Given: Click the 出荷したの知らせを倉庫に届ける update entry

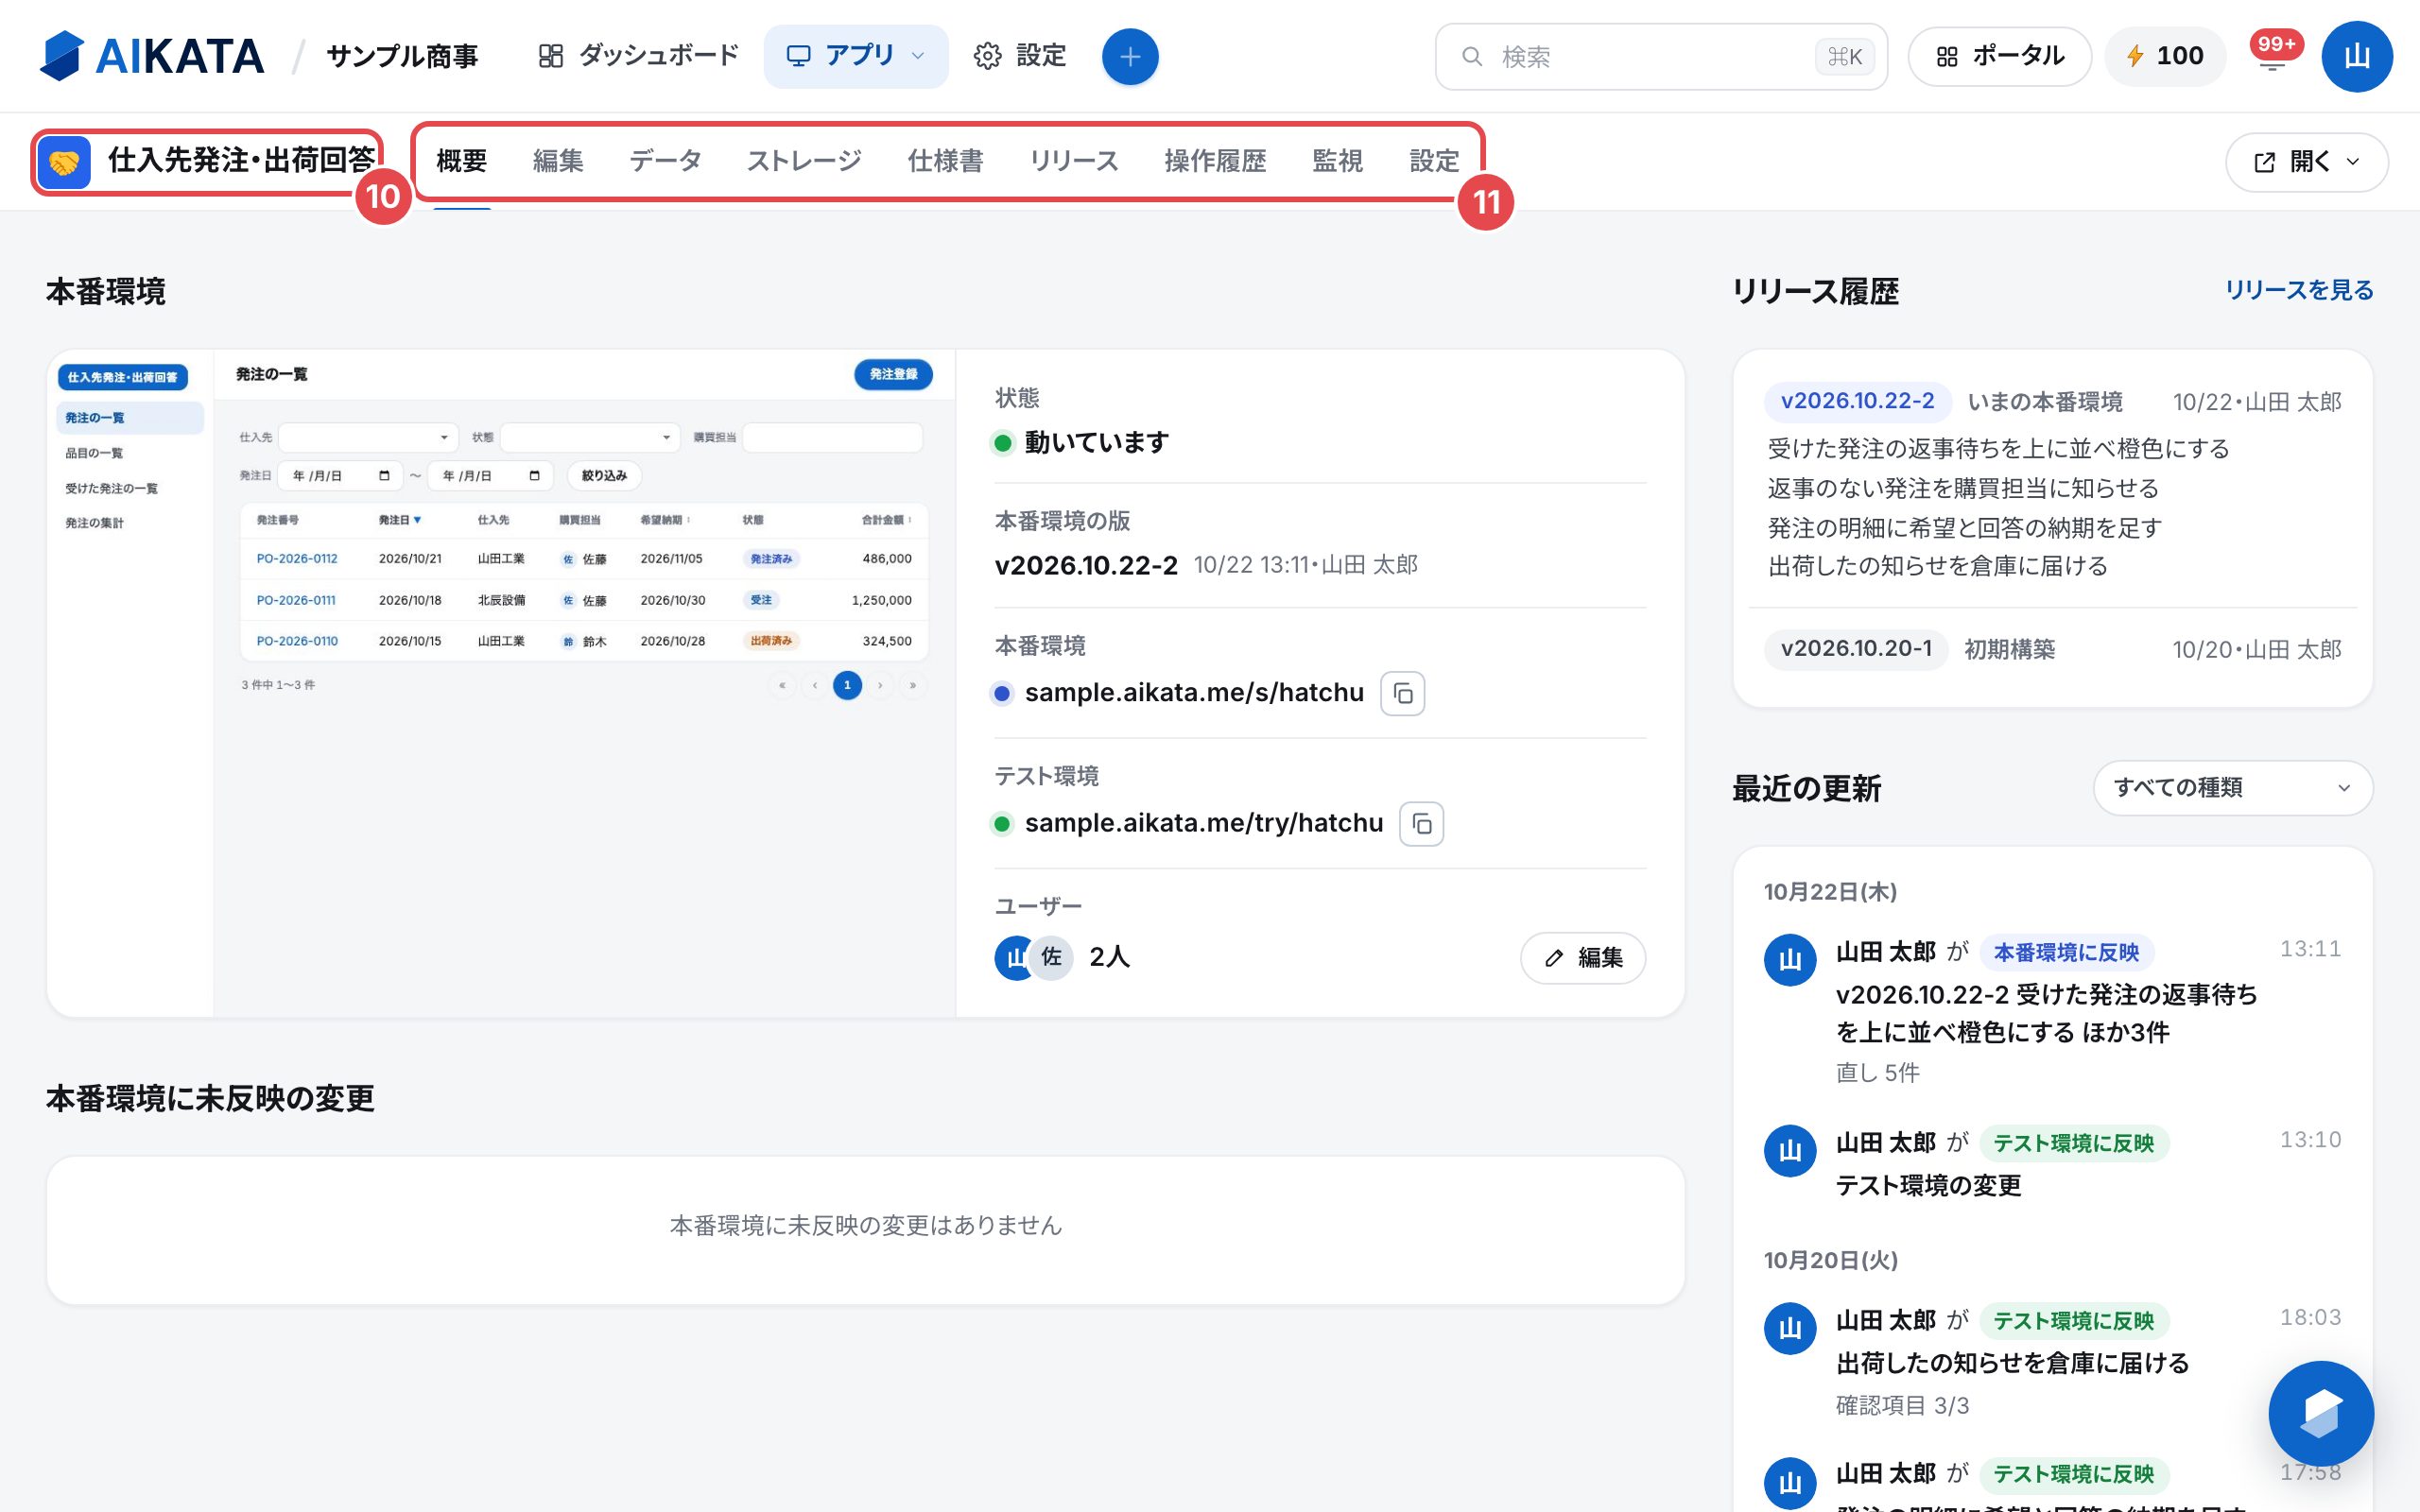Looking at the screenshot, I should coord(2012,1363).
